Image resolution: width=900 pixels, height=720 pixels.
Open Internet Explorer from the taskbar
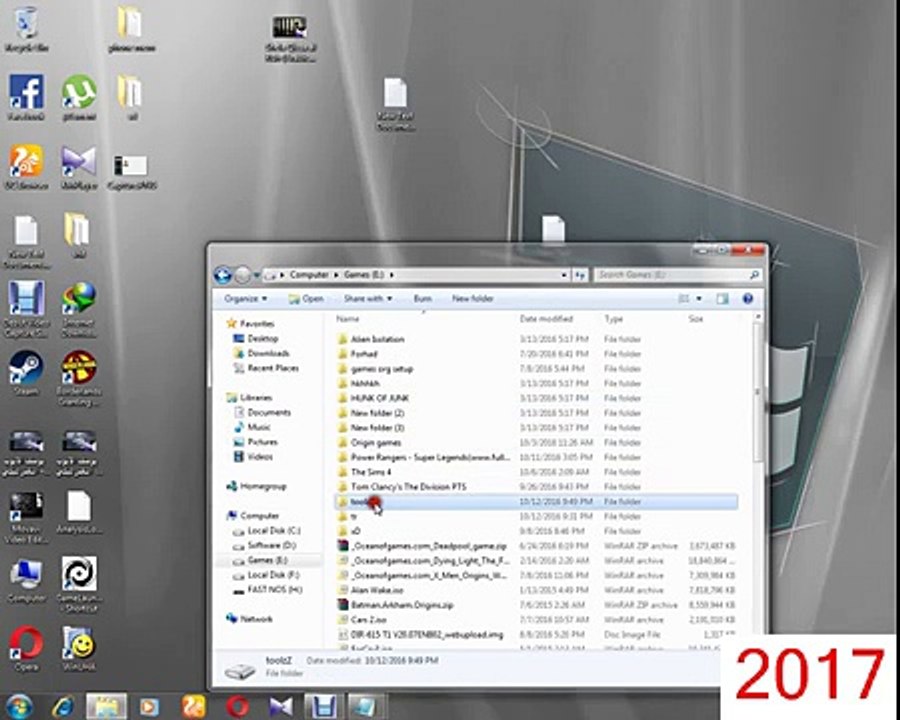pos(62,707)
